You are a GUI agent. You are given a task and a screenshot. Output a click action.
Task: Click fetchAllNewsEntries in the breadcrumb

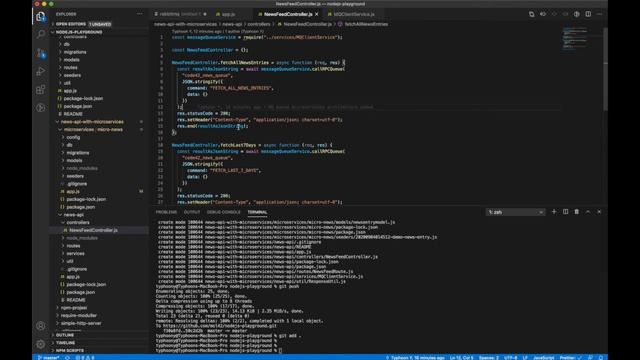pyautogui.click(x=366, y=24)
